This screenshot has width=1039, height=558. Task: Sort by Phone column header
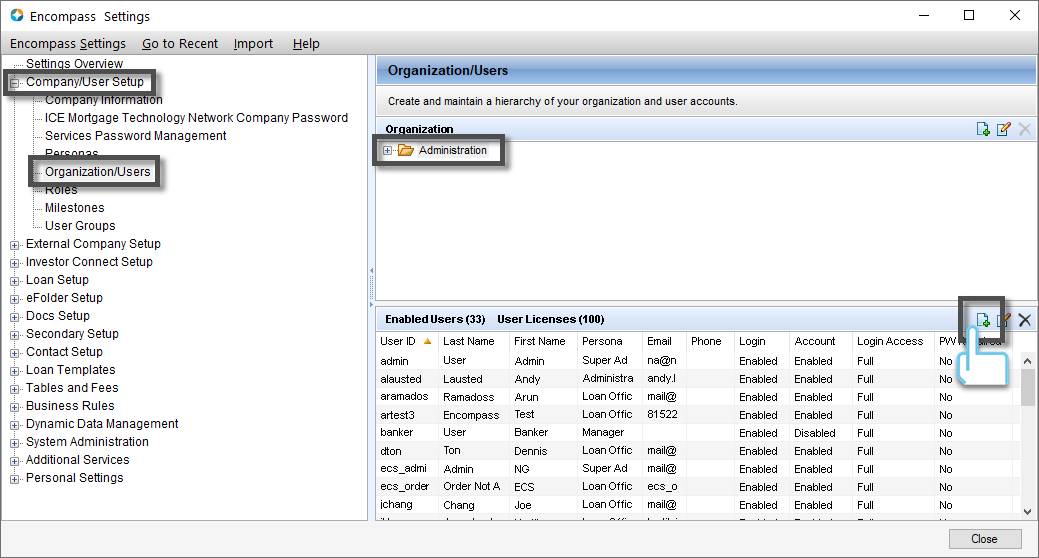pyautogui.click(x=710, y=341)
